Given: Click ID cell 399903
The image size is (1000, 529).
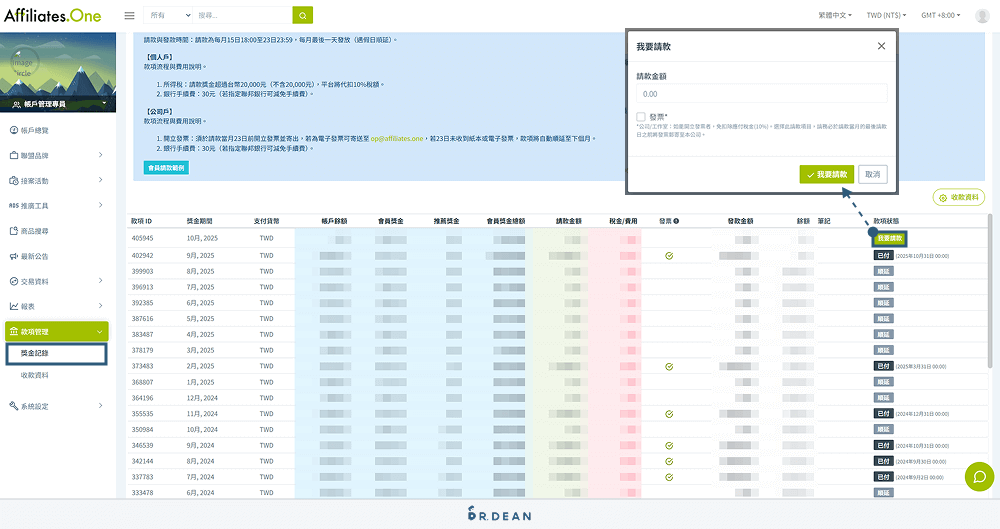Looking at the screenshot, I should (142, 271).
